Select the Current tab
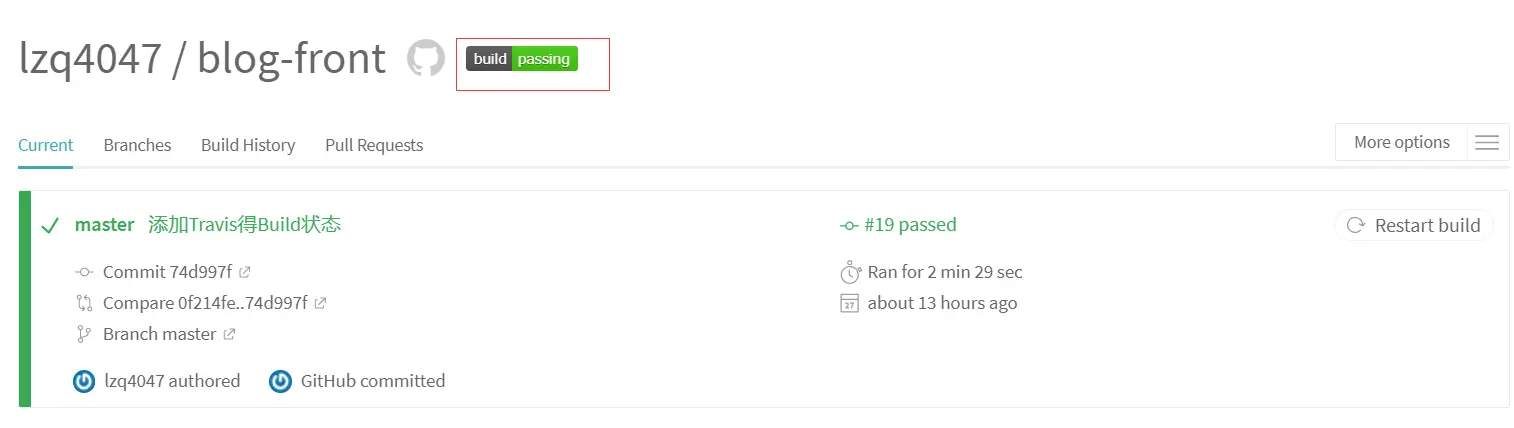Image resolution: width=1514 pixels, height=428 pixels. 46,145
